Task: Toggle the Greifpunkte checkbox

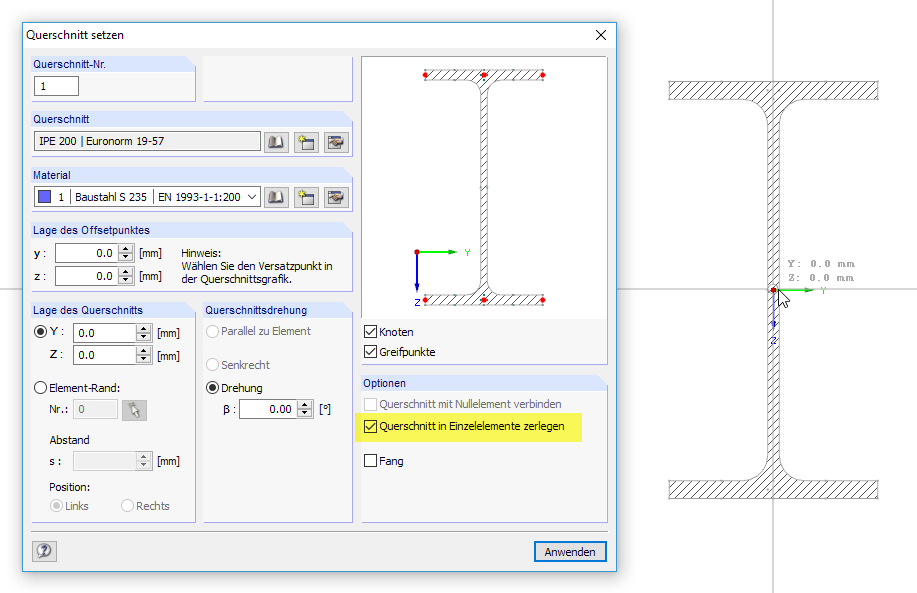Action: (370, 351)
